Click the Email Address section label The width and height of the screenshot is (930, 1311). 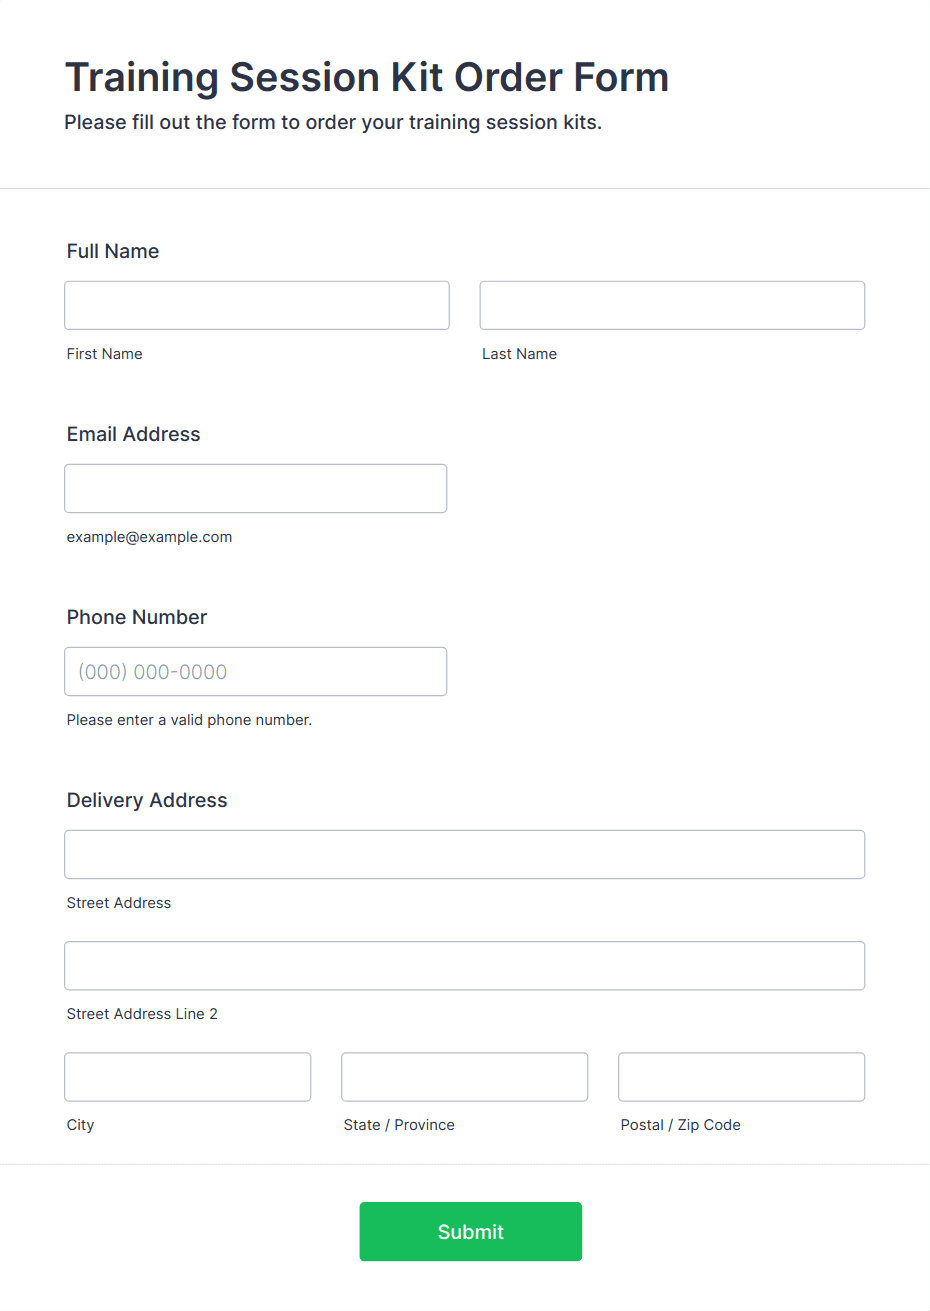[x=134, y=434]
